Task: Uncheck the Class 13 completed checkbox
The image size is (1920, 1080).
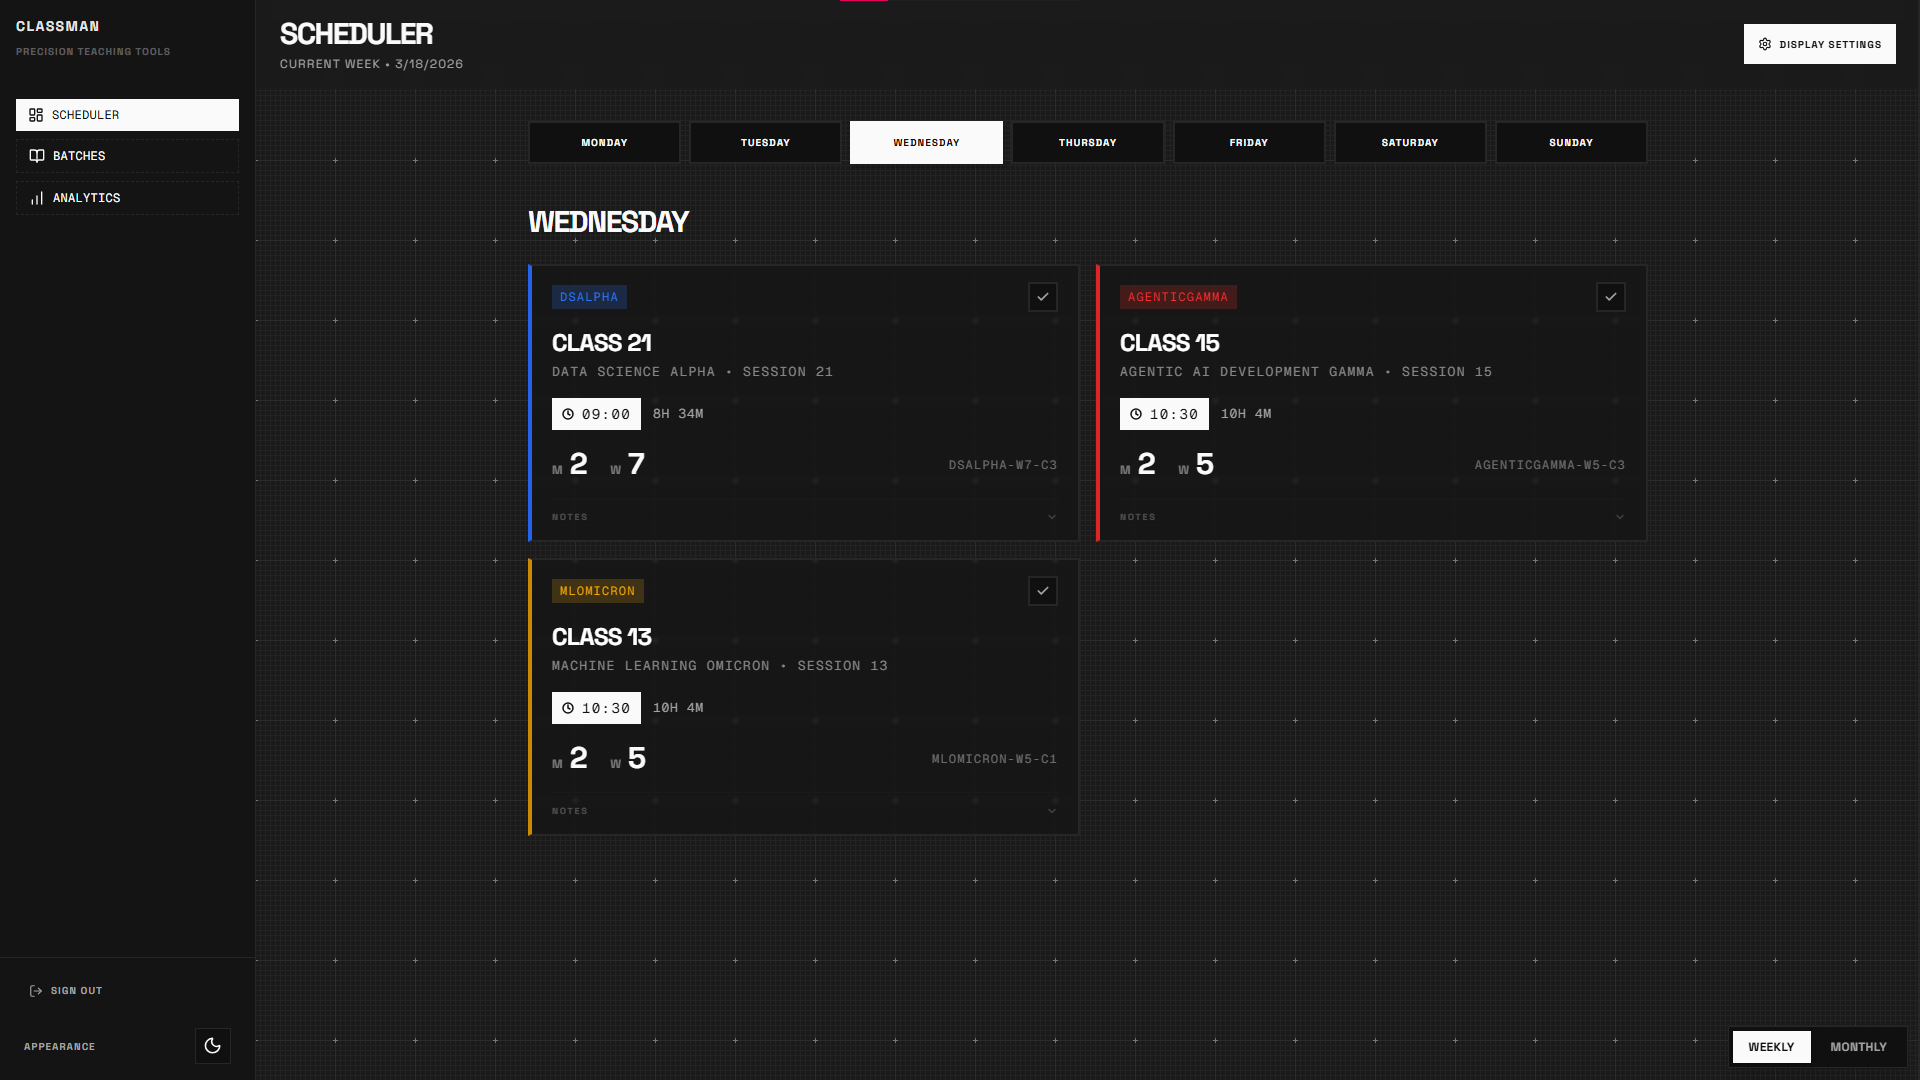Action: pos(1043,591)
